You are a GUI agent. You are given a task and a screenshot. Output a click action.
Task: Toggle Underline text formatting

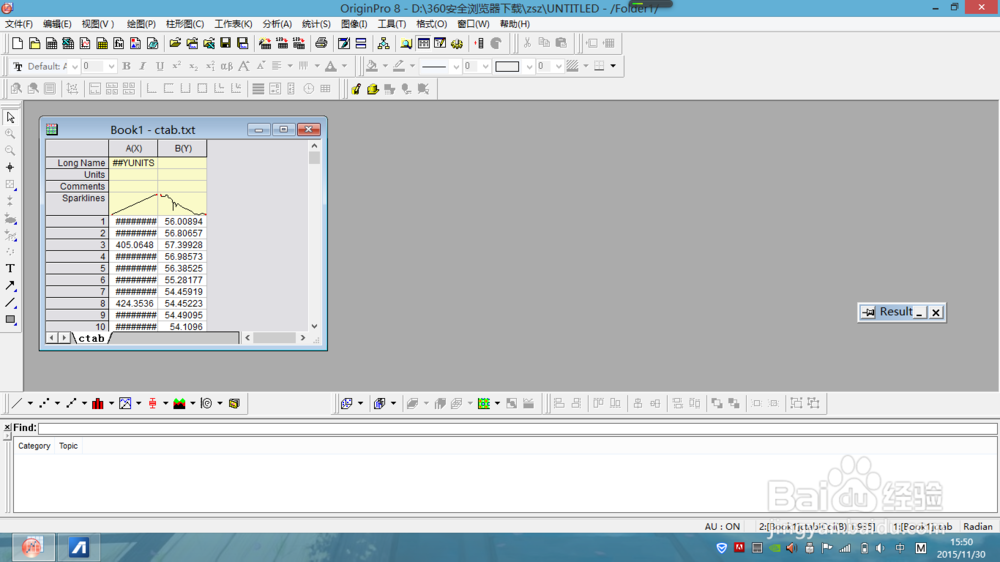click(x=159, y=66)
